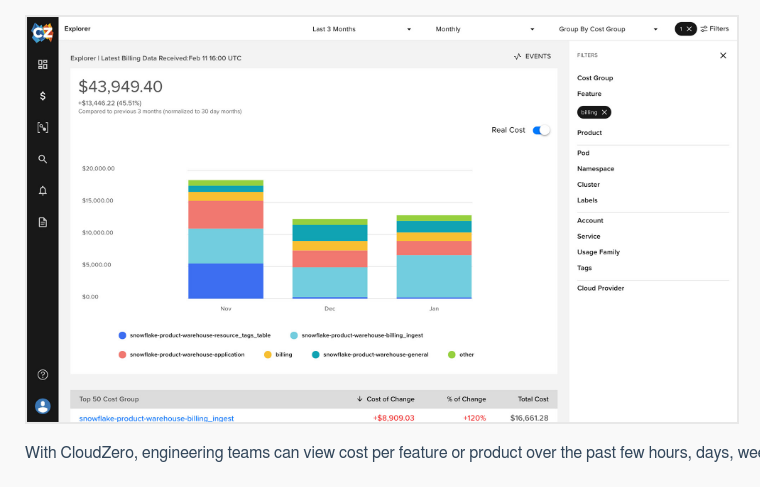Open the notifications bell icon
760x496 pixels.
pyautogui.click(x=43, y=190)
